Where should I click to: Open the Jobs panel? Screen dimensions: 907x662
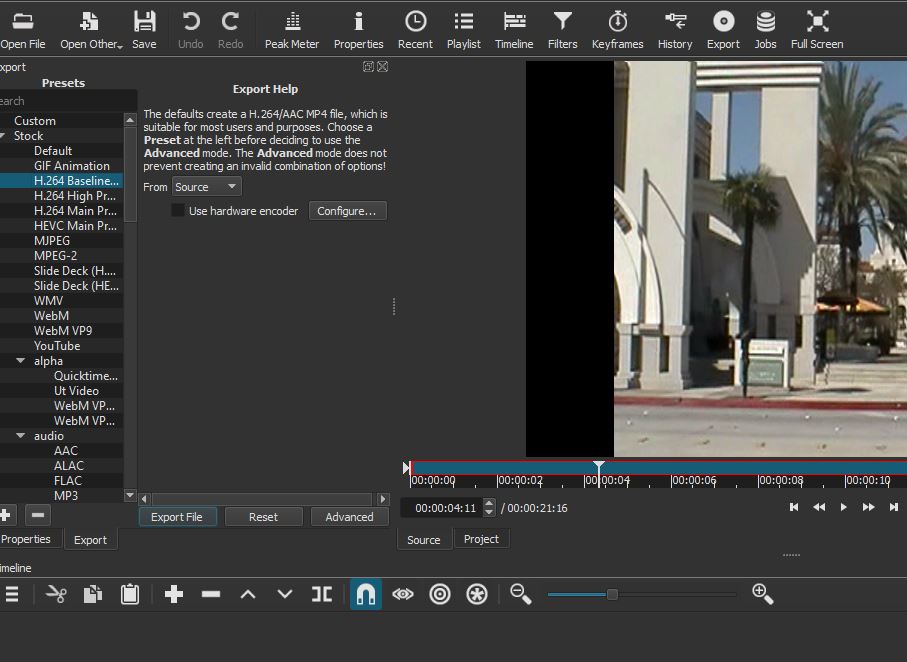pos(765,30)
